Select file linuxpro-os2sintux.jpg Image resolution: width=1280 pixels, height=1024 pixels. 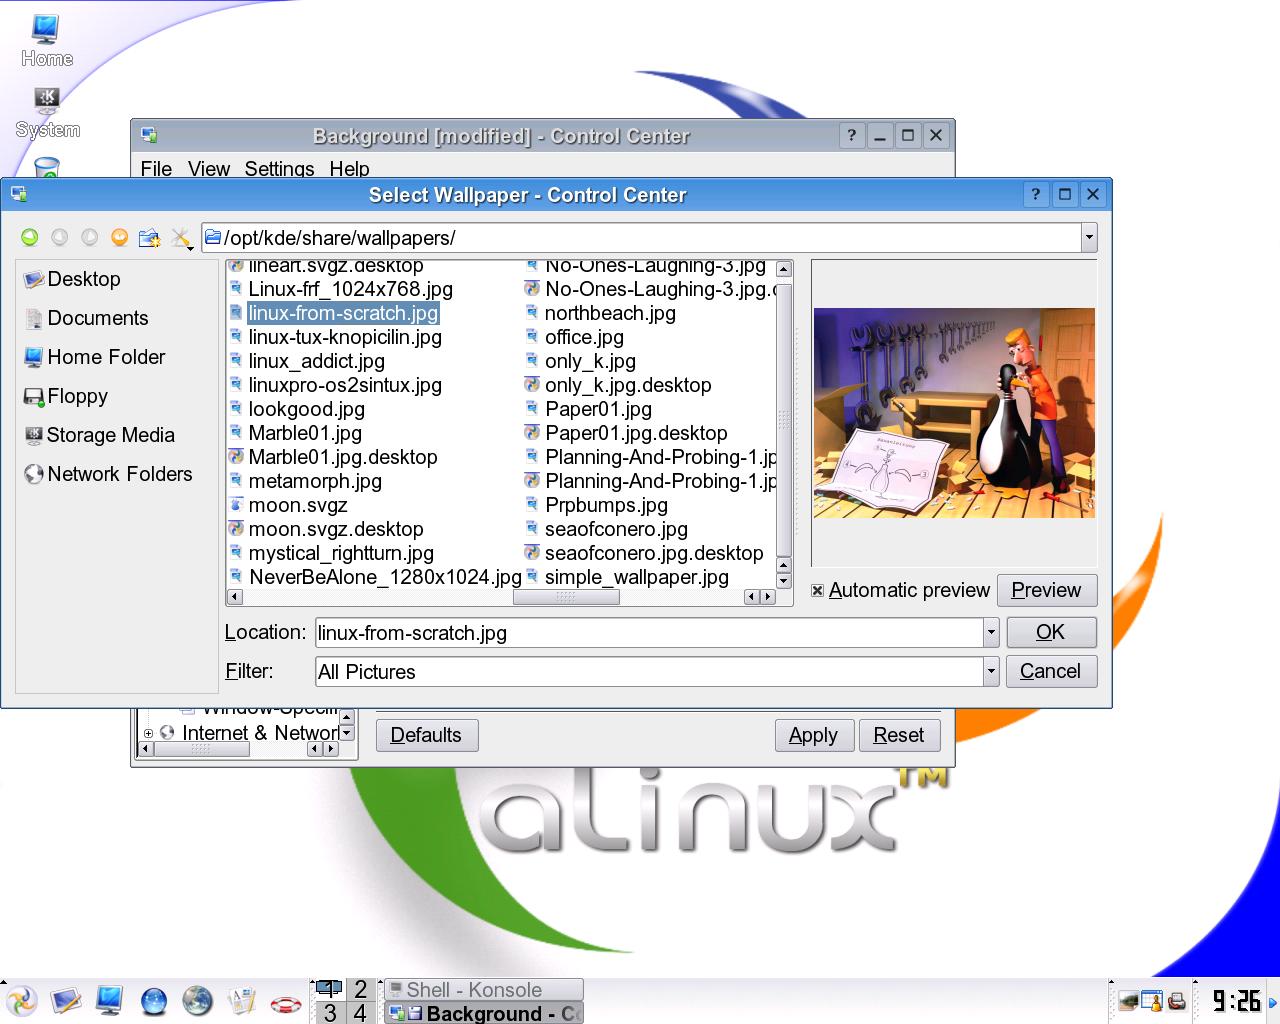pyautogui.click(x=345, y=385)
